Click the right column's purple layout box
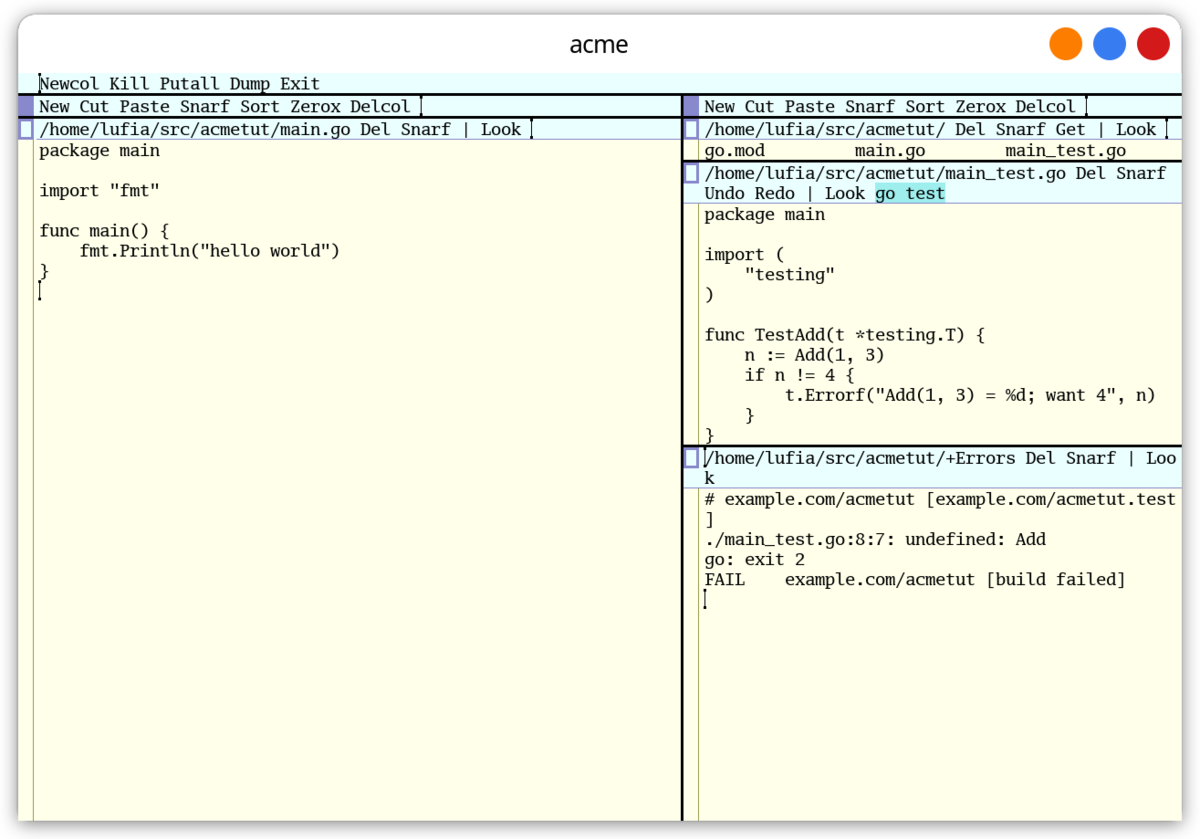The image size is (1200, 839). pos(691,106)
